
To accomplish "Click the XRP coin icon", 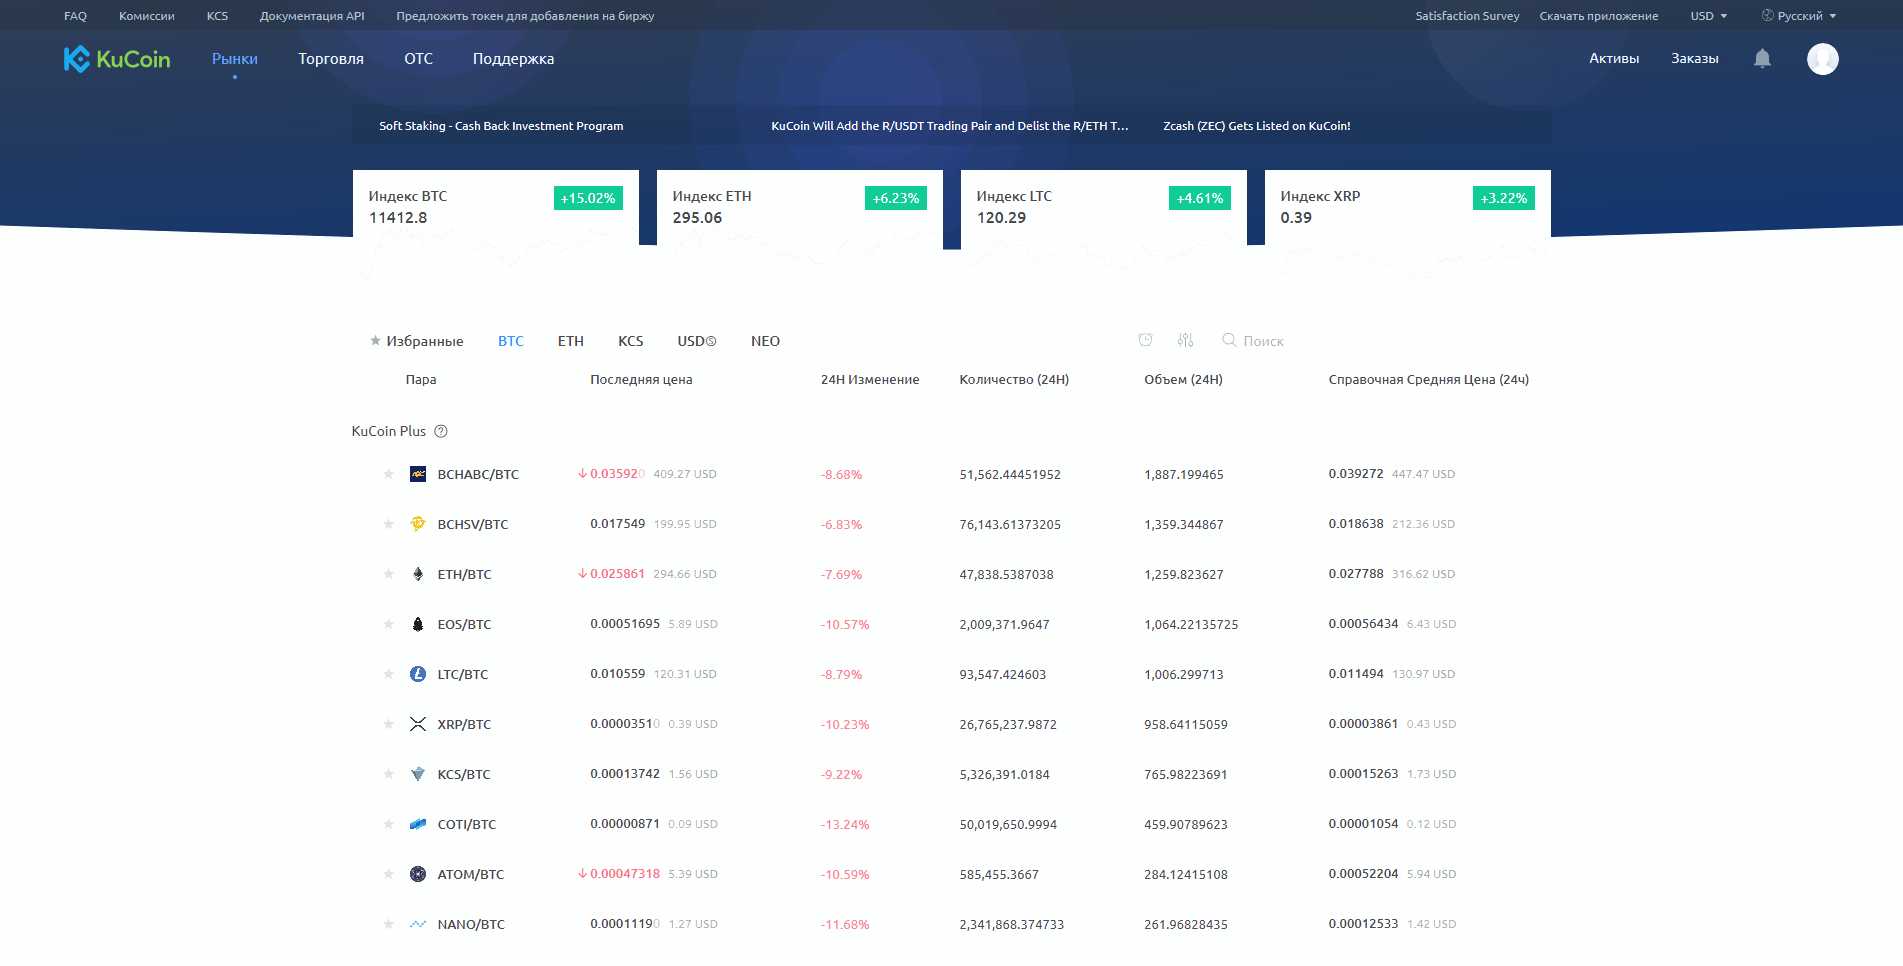I will click(x=418, y=724).
